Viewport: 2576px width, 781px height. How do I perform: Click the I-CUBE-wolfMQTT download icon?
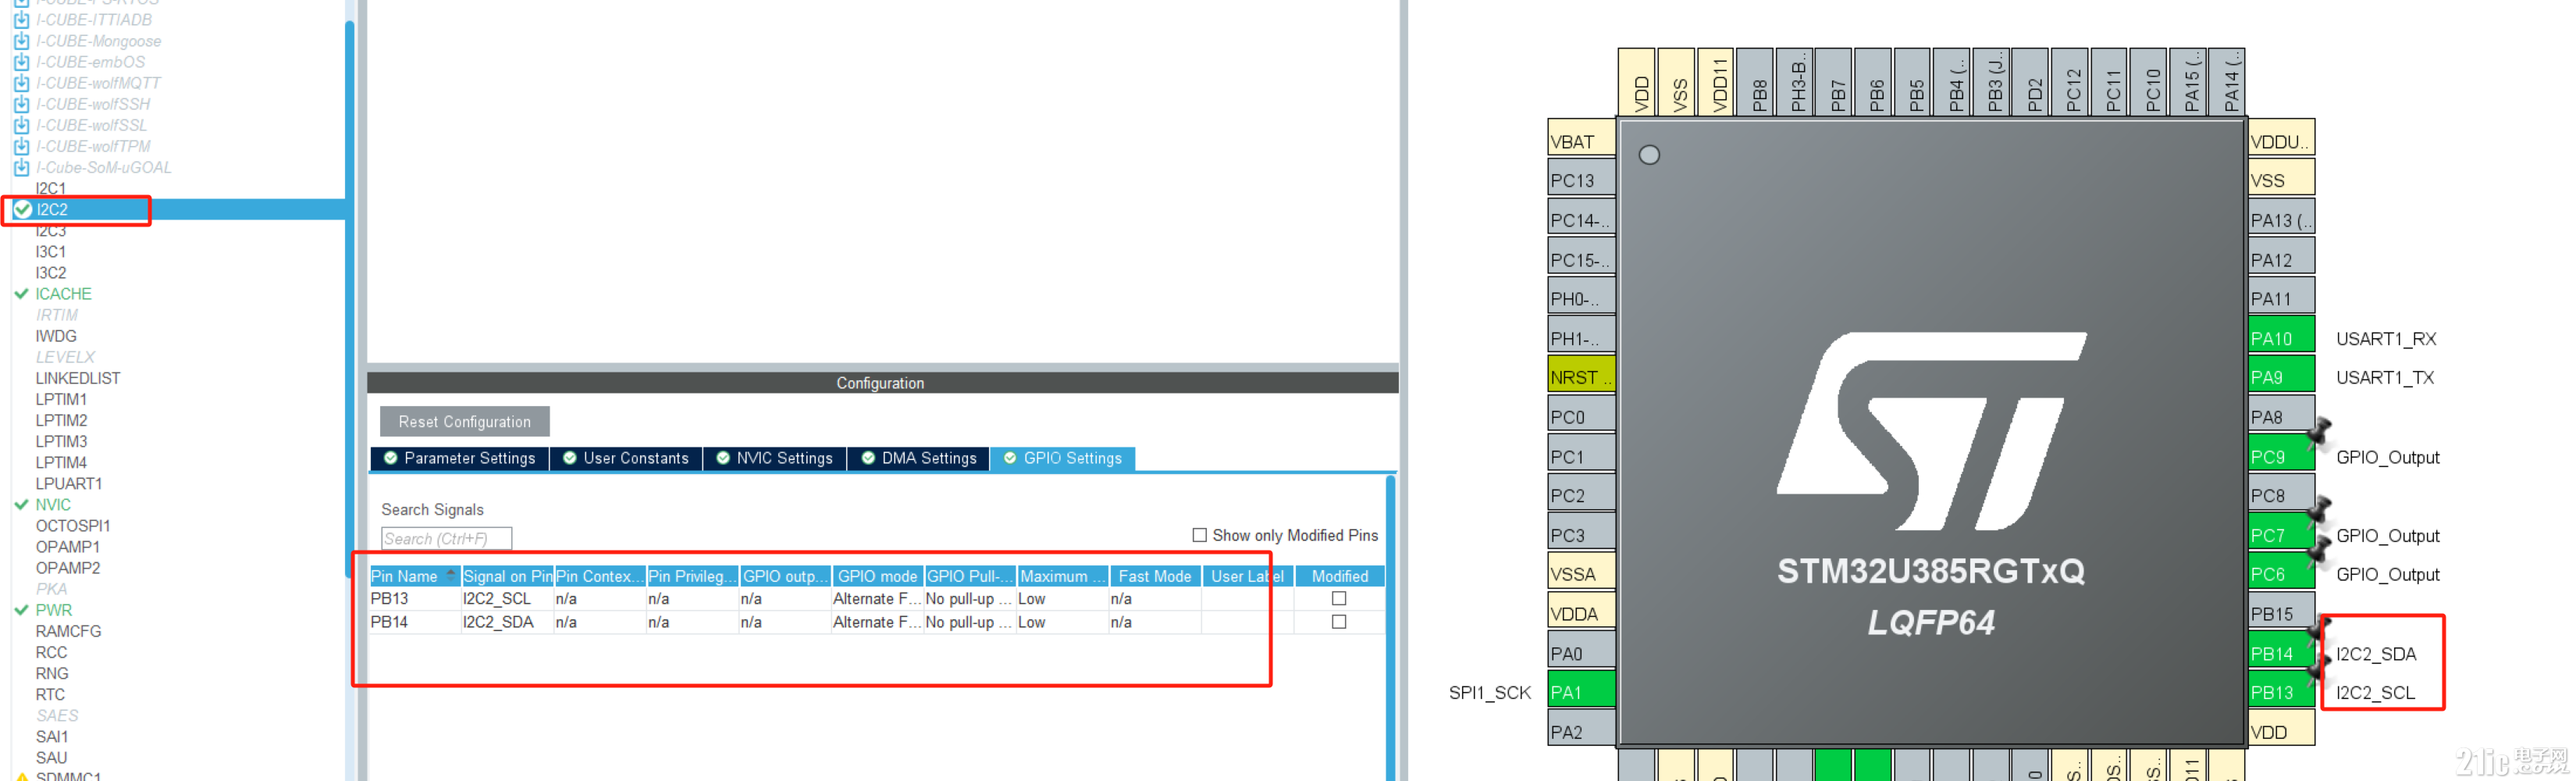point(22,83)
